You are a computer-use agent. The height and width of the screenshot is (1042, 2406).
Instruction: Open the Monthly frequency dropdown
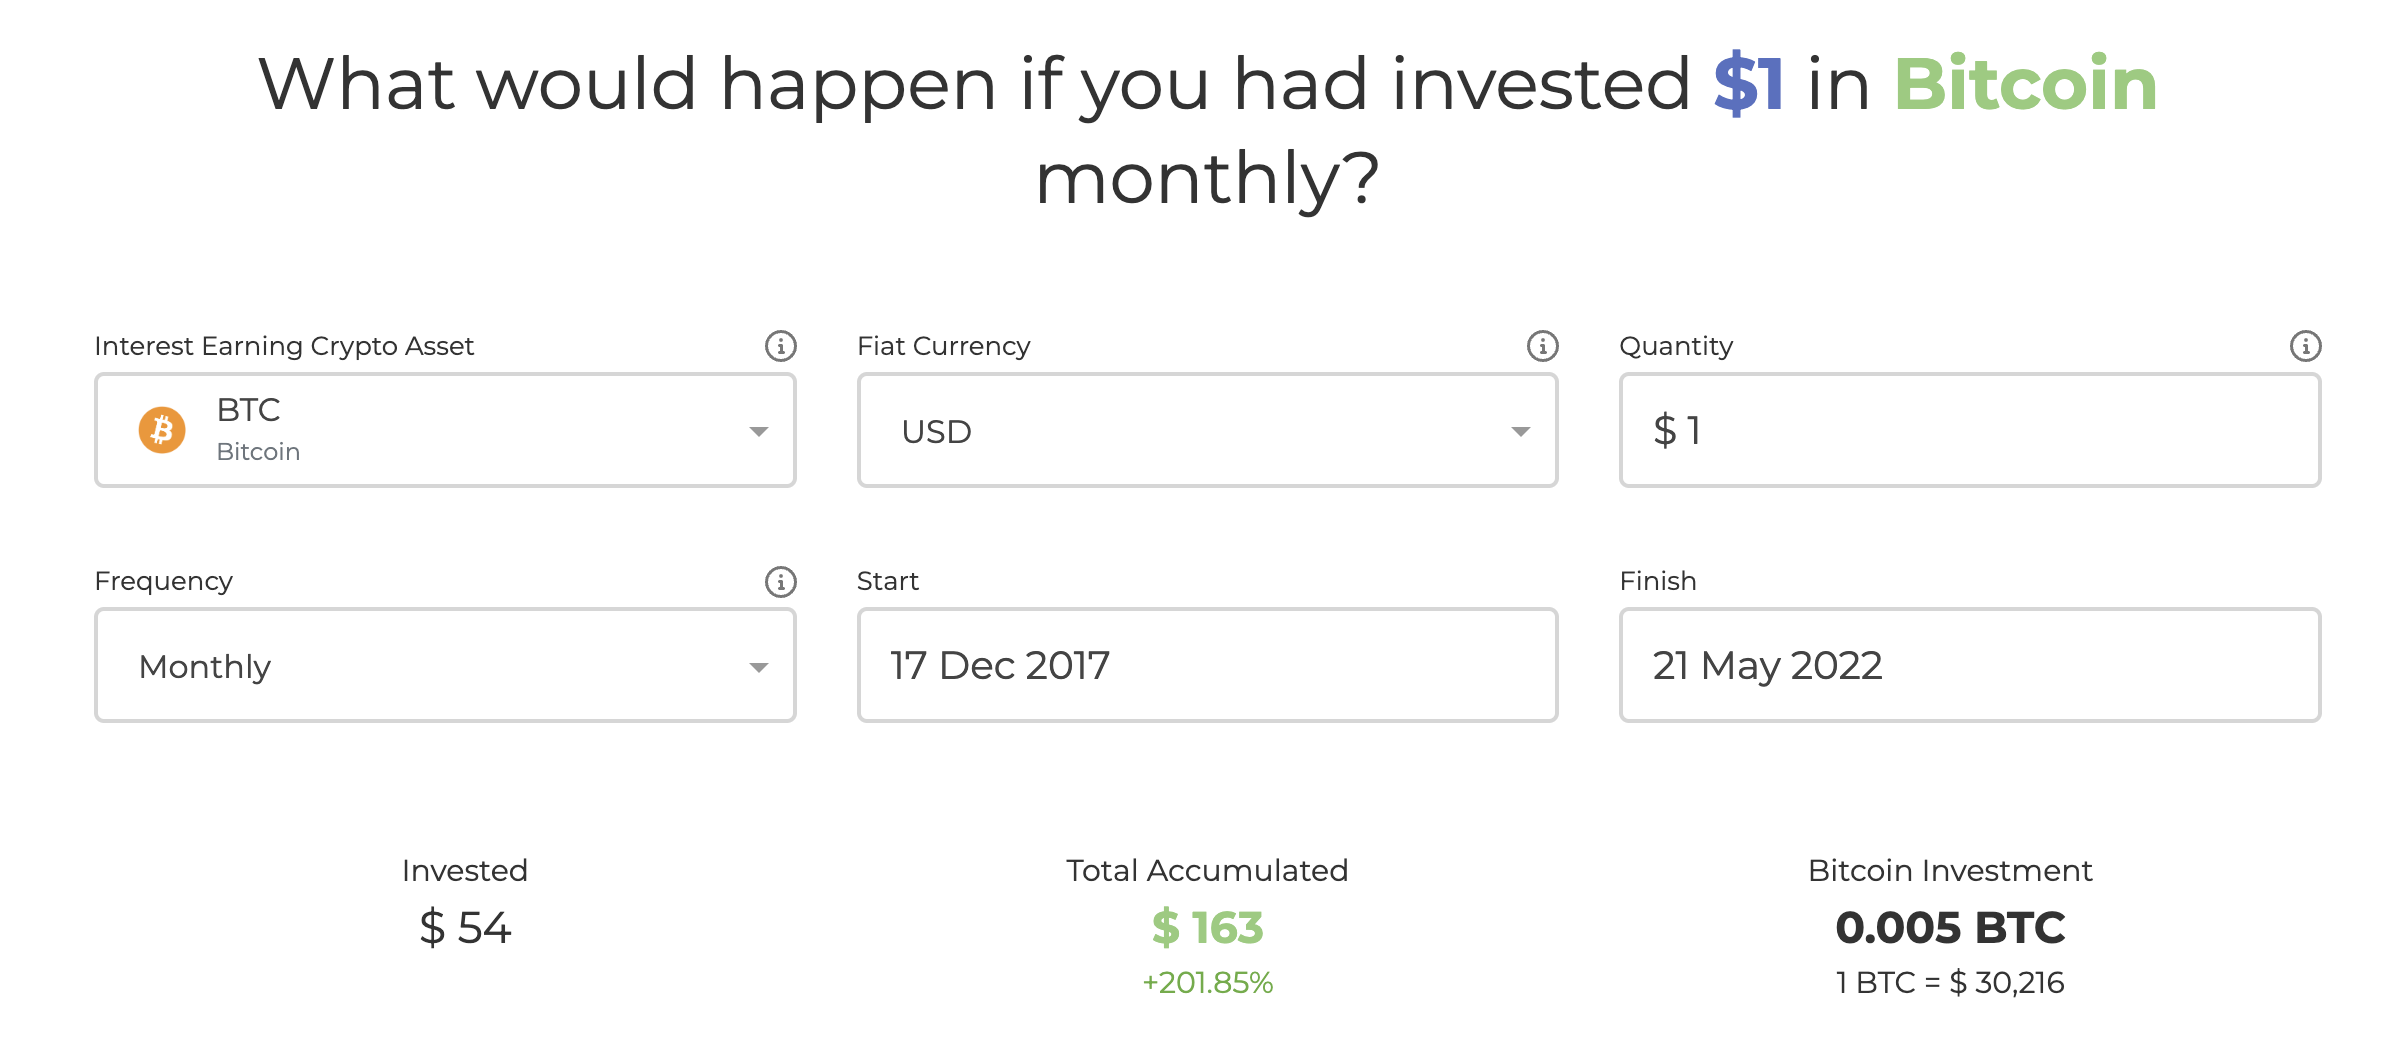(x=445, y=665)
